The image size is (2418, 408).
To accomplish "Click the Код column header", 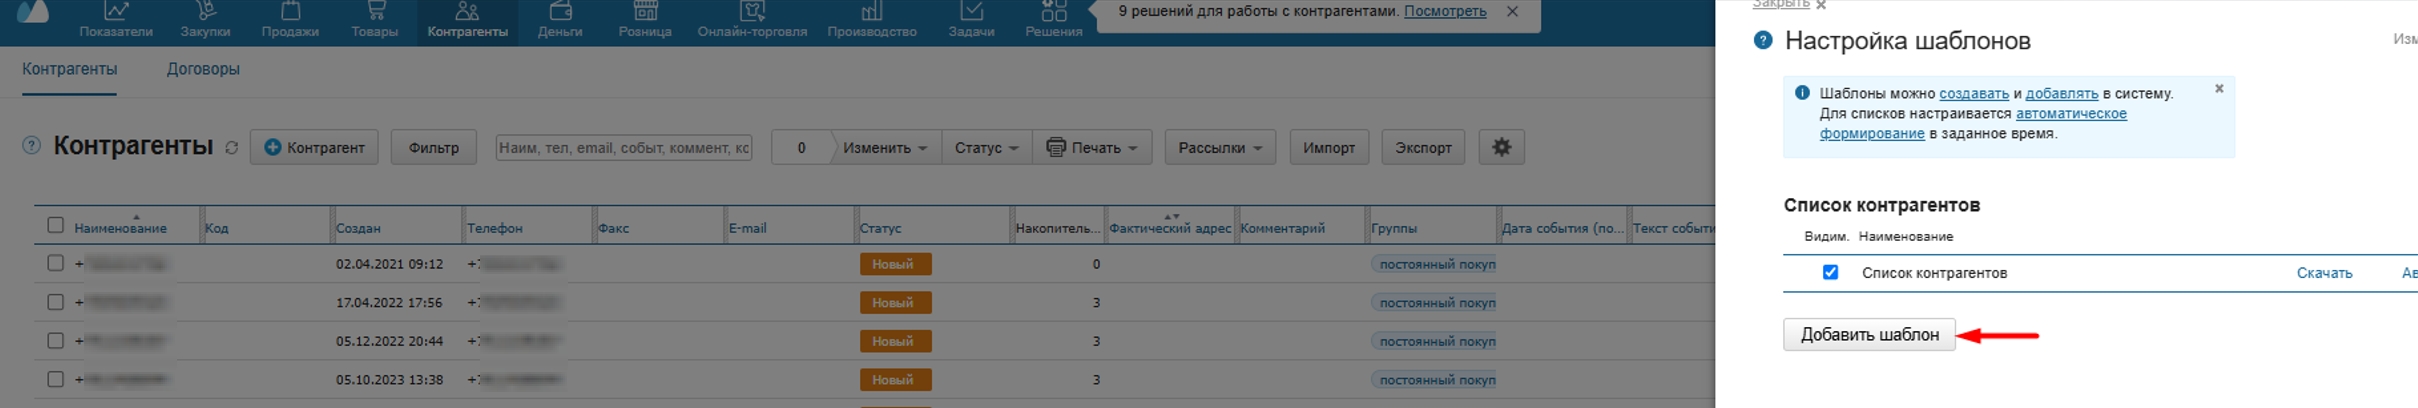I will pyautogui.click(x=217, y=228).
